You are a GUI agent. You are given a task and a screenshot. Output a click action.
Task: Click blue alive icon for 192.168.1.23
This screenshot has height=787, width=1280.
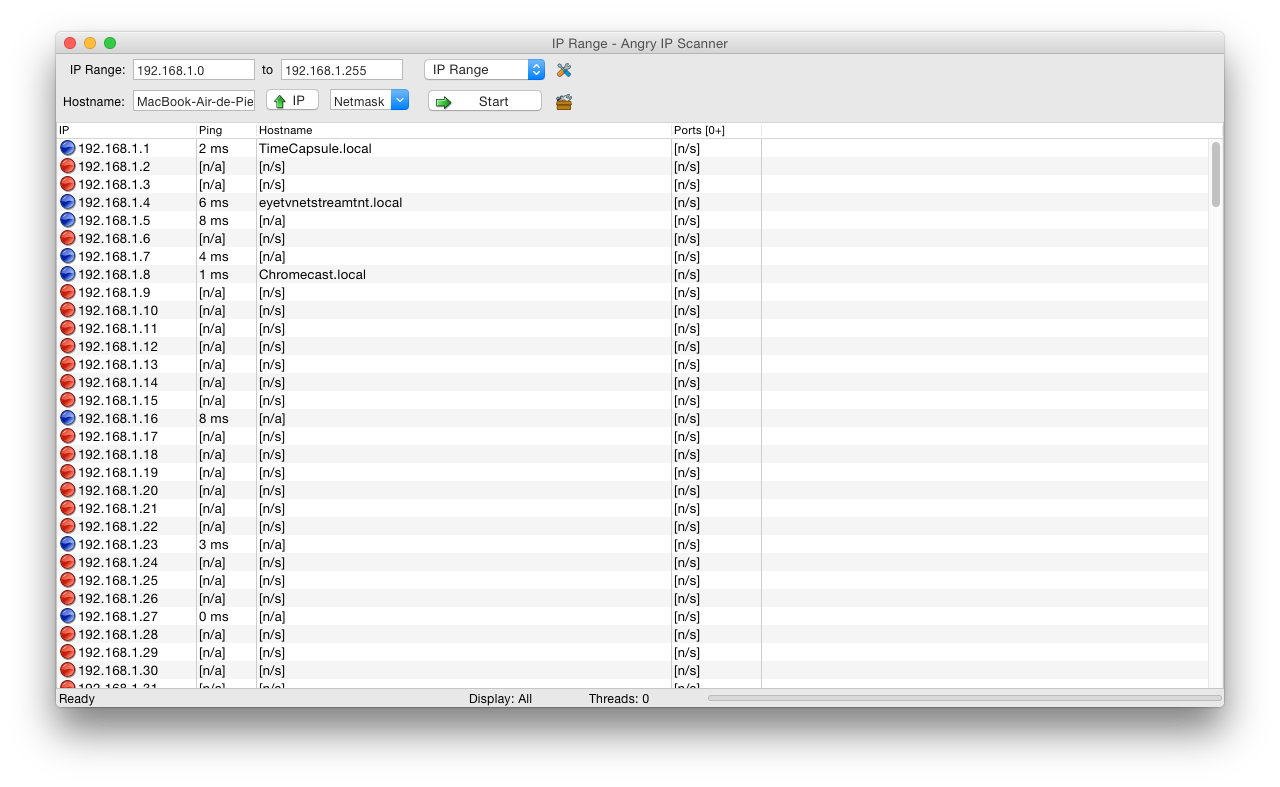click(68, 544)
